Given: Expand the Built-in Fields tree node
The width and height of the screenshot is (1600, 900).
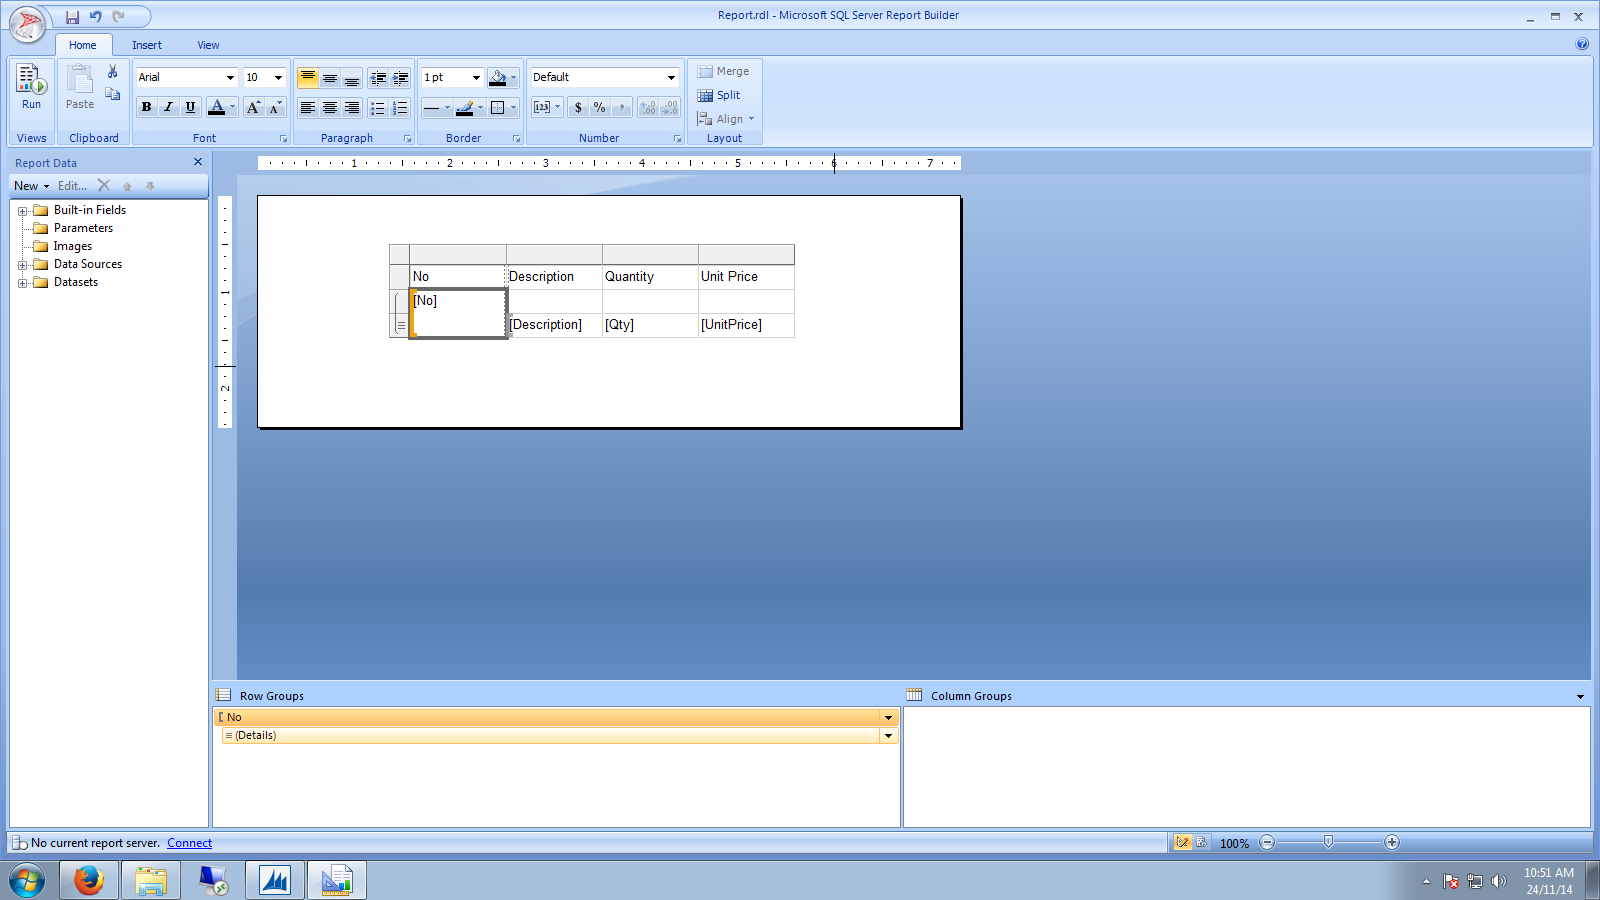Looking at the screenshot, I should (x=23, y=210).
